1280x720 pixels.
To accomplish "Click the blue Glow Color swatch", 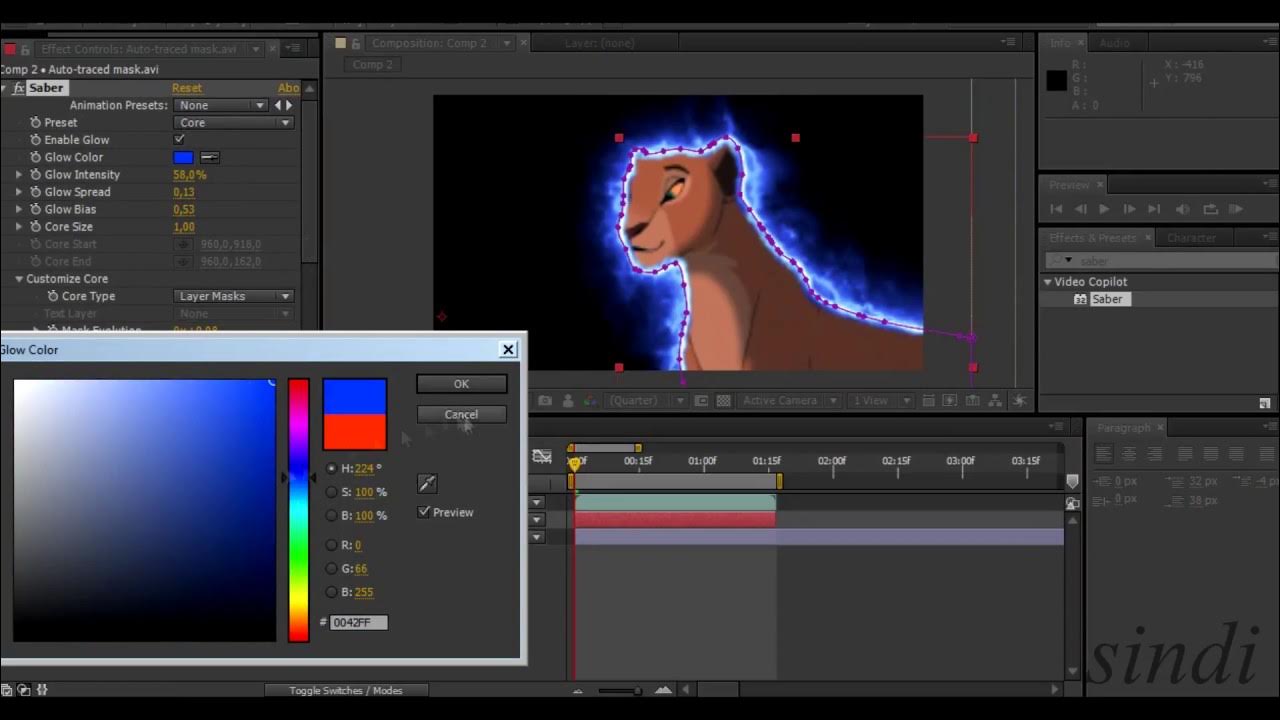I will pos(183,157).
